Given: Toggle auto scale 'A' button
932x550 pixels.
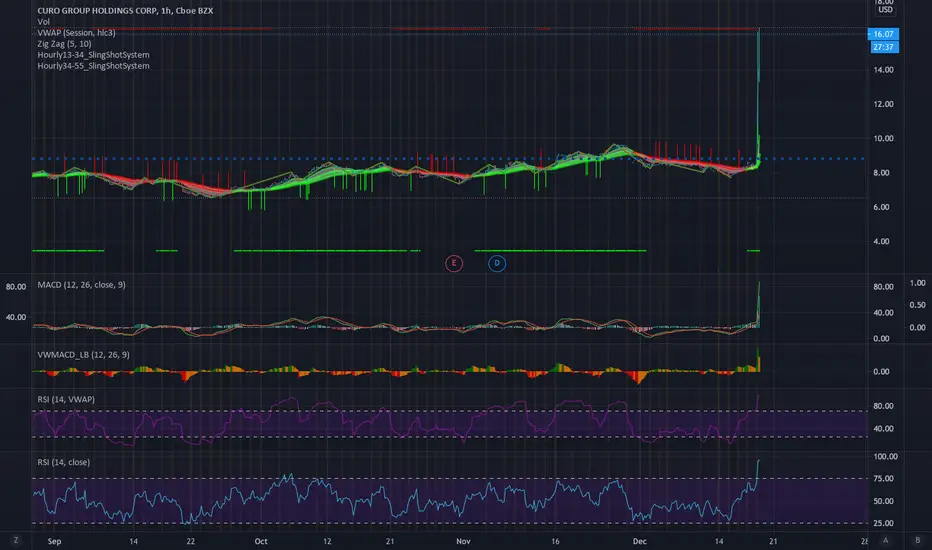Looking at the screenshot, I should coord(886,540).
